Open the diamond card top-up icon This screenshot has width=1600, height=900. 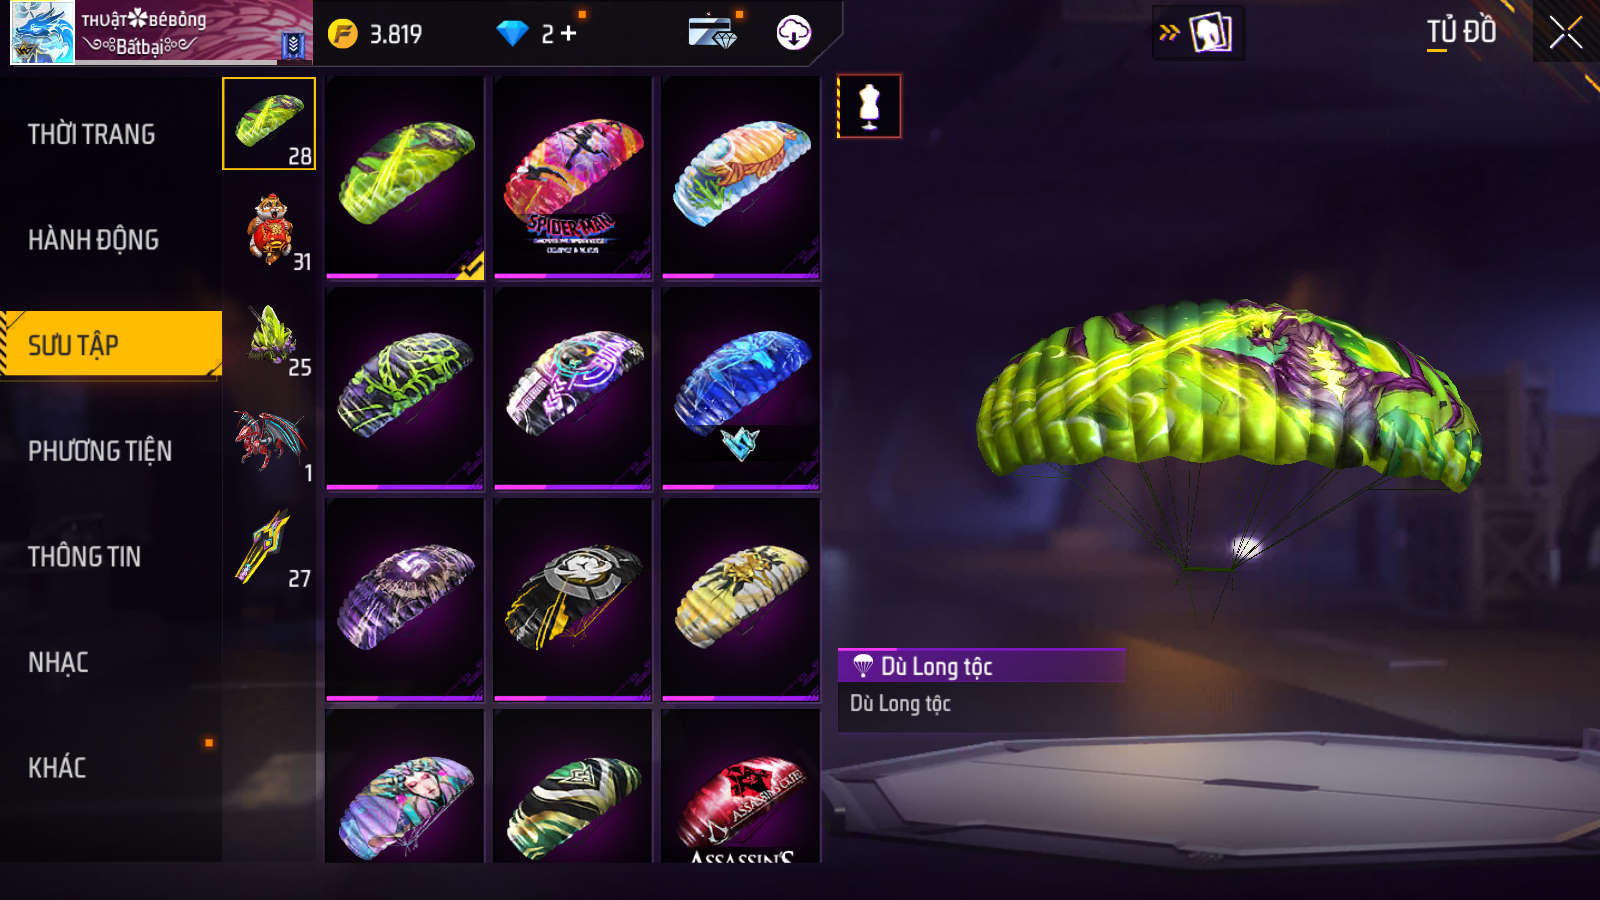pyautogui.click(x=712, y=32)
